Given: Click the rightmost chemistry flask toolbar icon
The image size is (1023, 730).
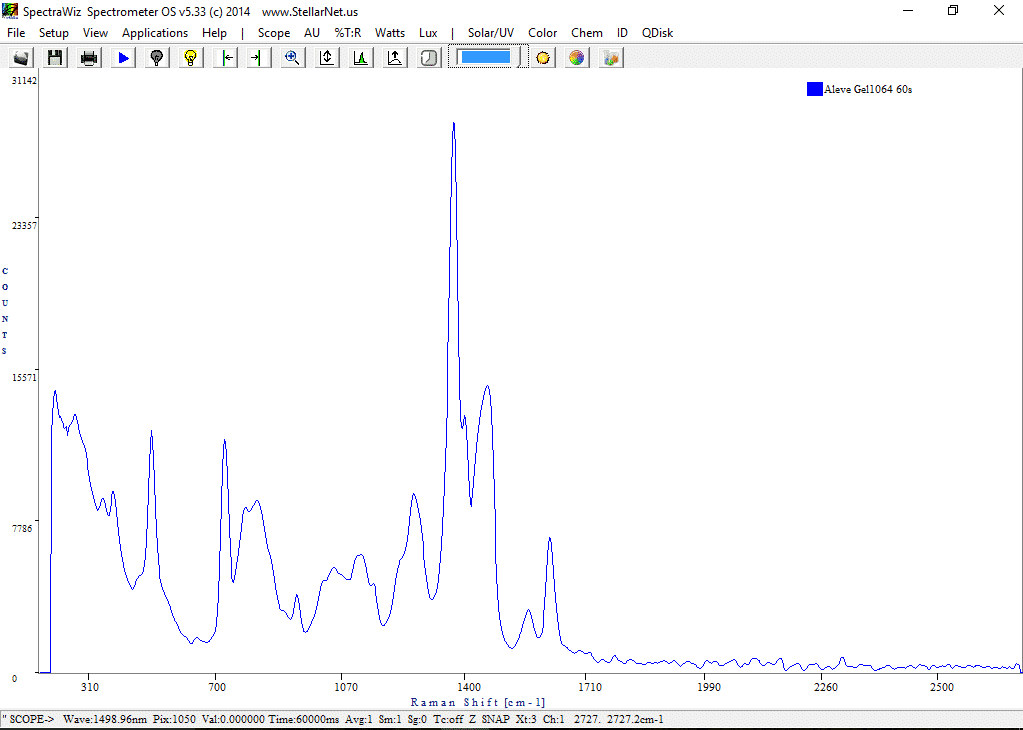Looking at the screenshot, I should pos(611,57).
